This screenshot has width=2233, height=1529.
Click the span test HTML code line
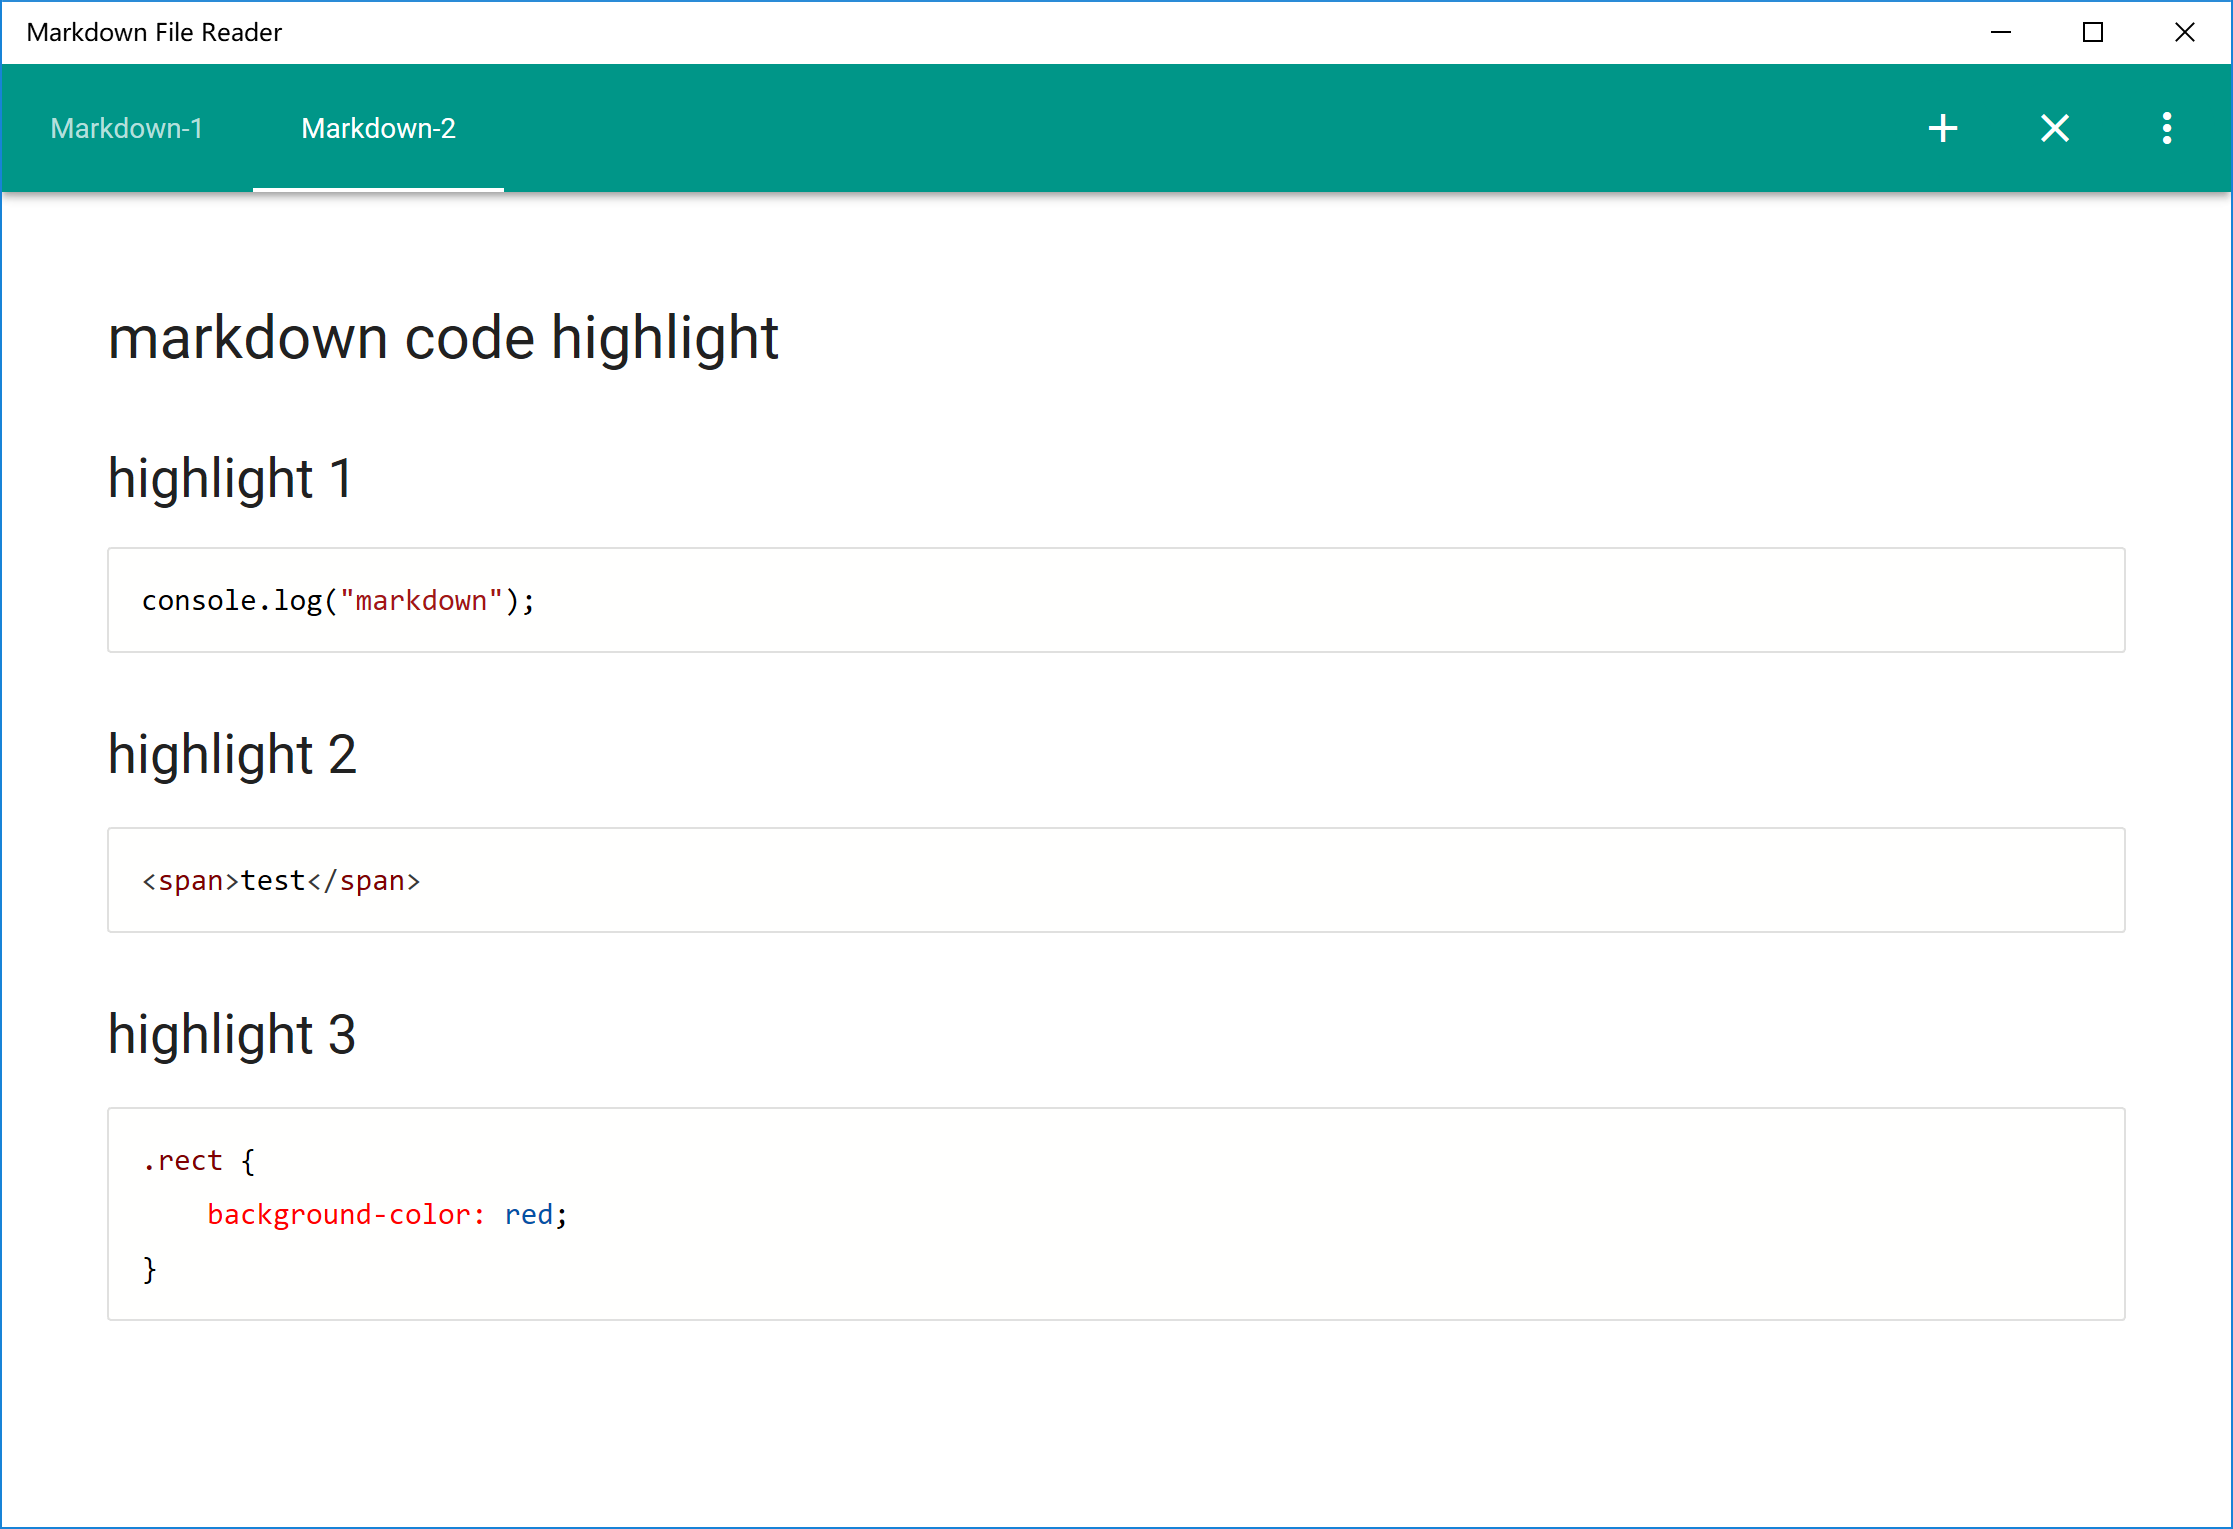click(x=281, y=881)
